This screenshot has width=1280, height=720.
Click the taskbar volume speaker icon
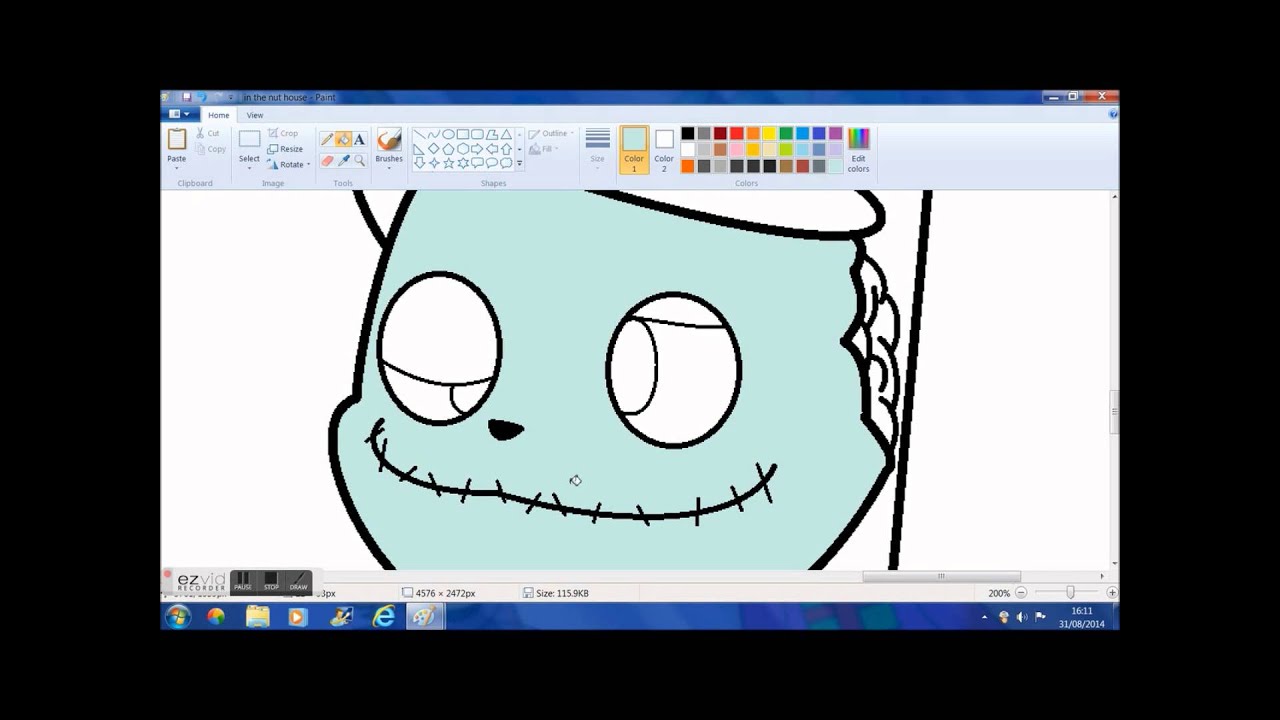coord(1021,617)
